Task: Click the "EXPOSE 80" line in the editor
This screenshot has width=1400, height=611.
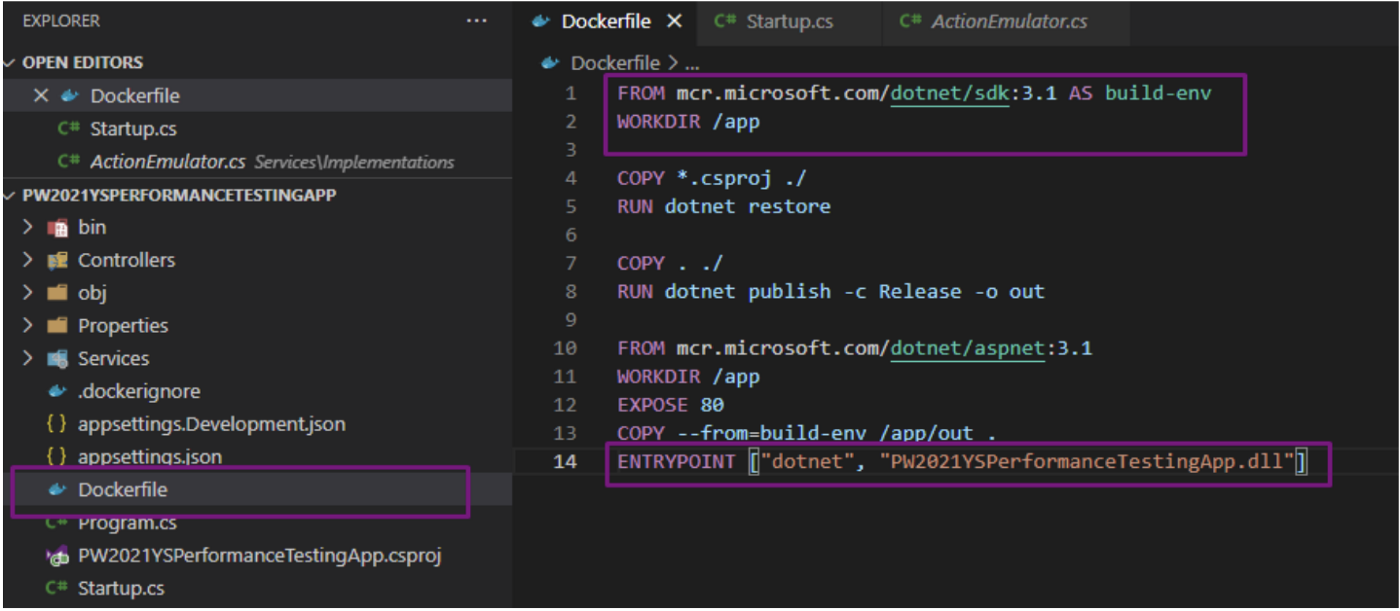Action: coord(671,405)
